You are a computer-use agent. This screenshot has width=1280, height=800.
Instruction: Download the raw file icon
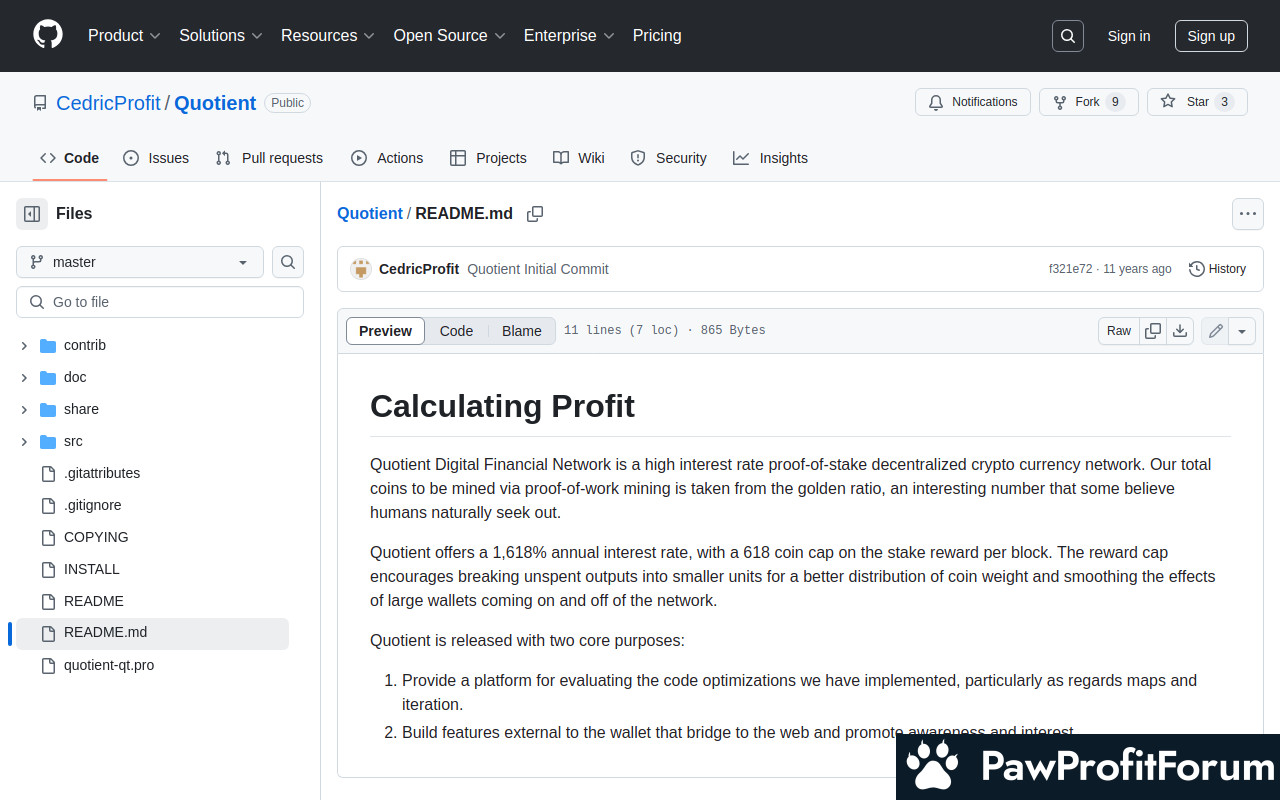1180,331
